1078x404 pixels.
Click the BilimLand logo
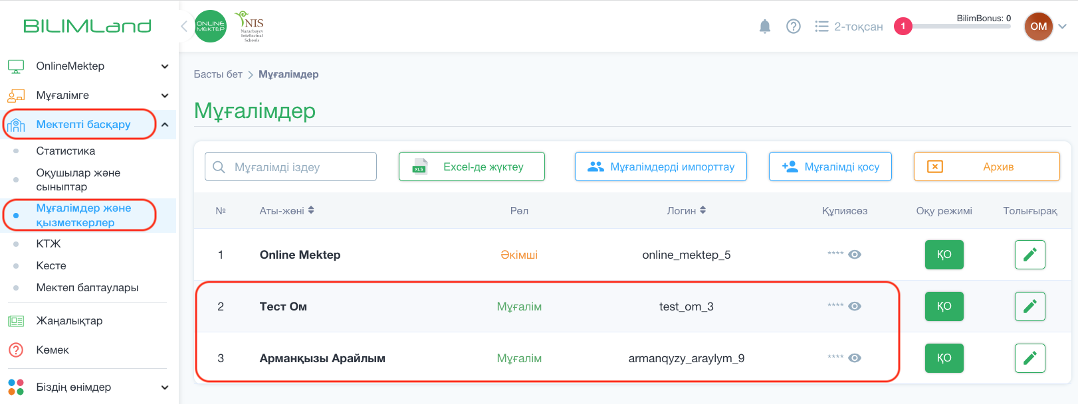[87, 26]
